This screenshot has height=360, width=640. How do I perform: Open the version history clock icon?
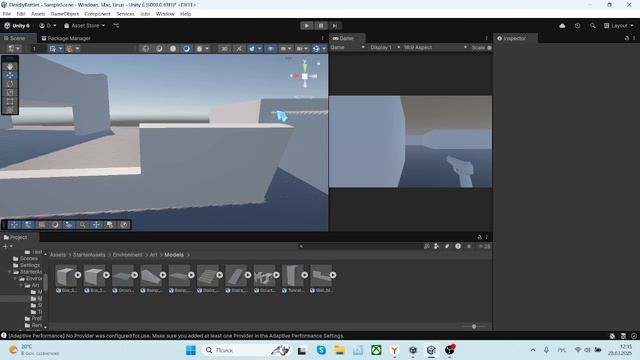coord(577,26)
